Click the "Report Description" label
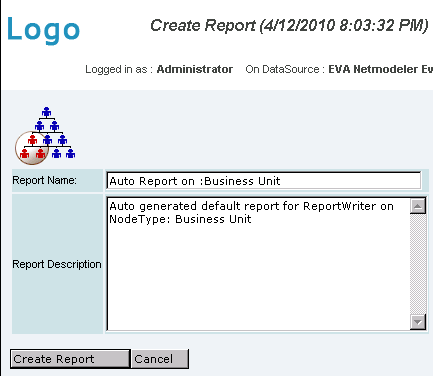Viewport: 433px width, 376px height. (x=57, y=264)
